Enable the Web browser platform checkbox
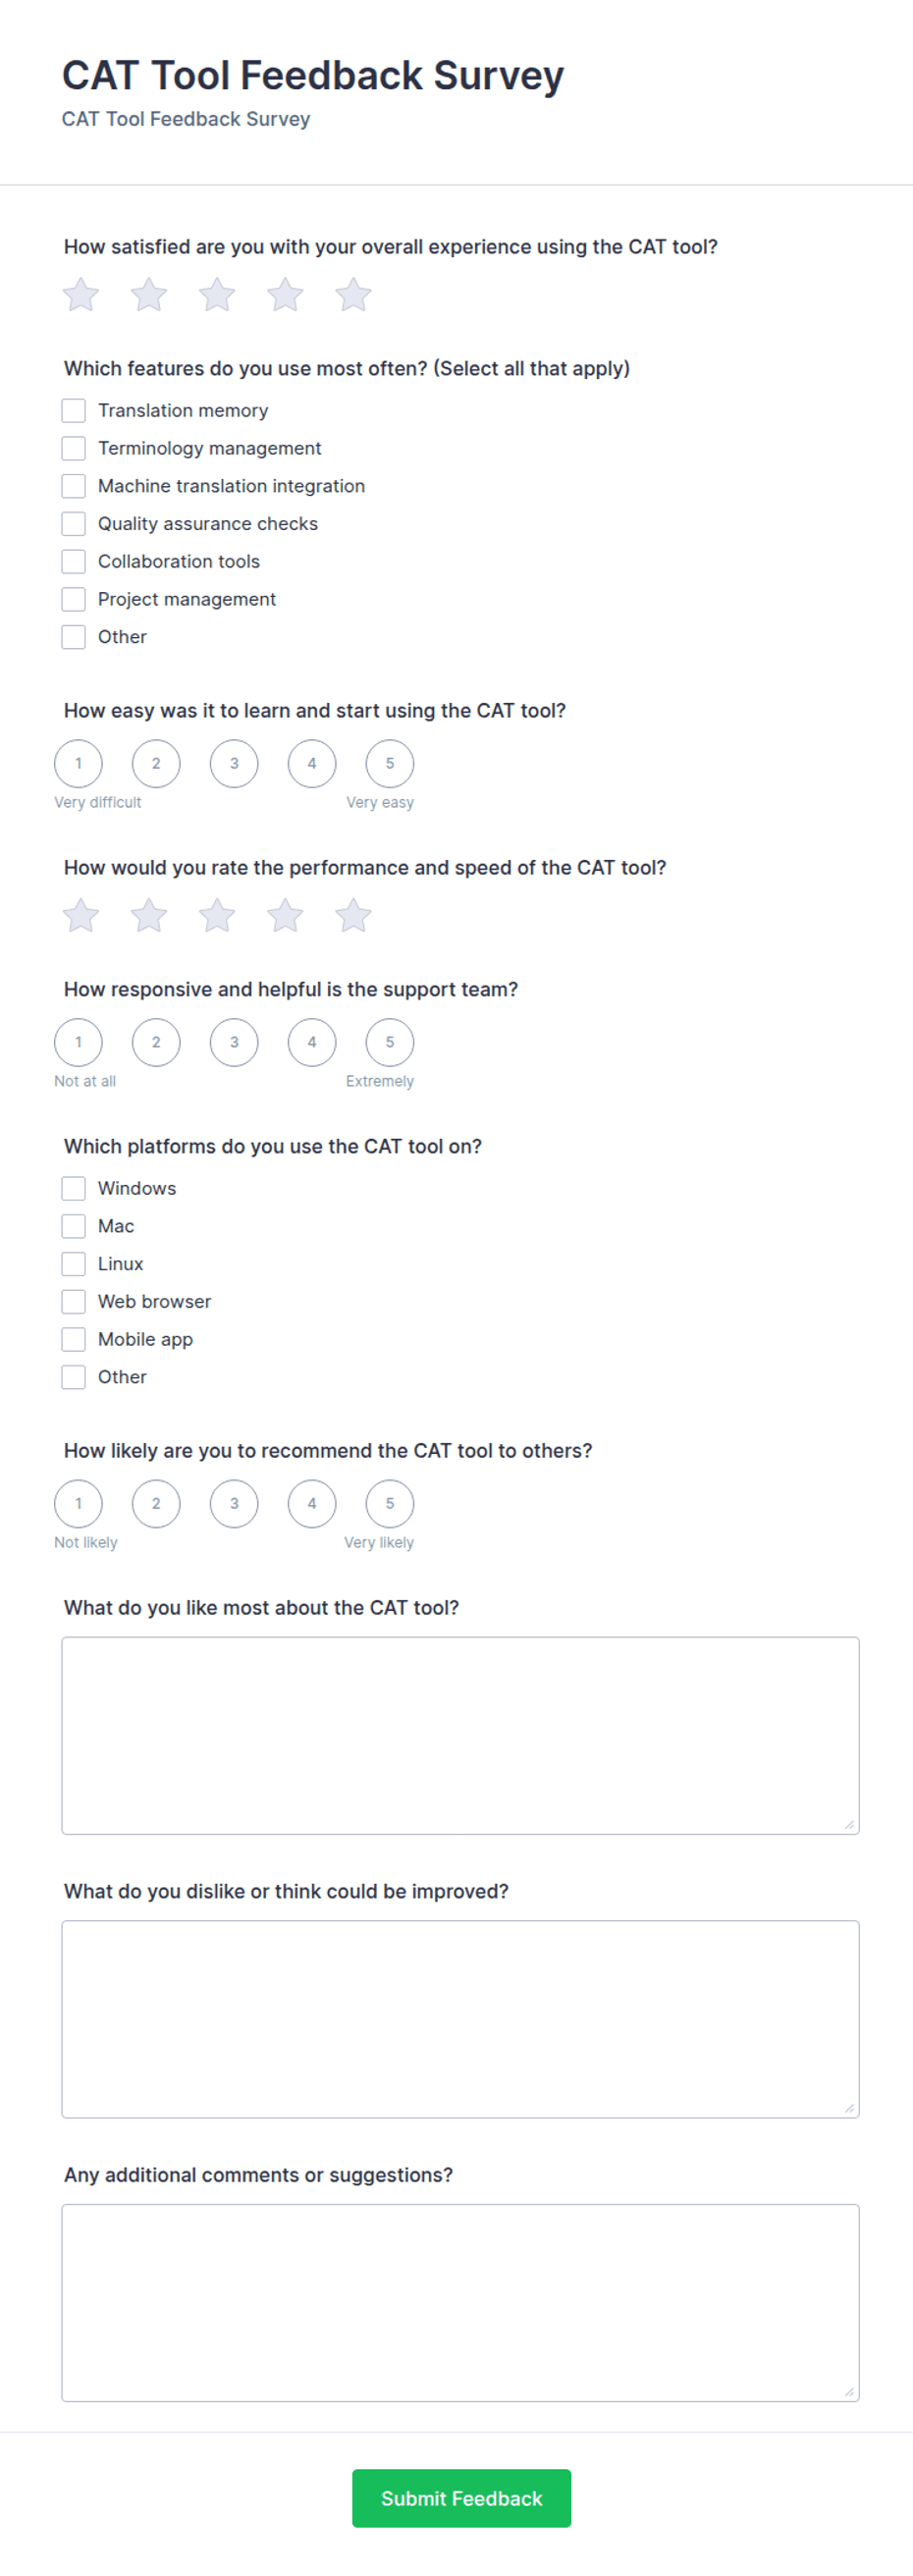913x2576 pixels. [74, 1302]
